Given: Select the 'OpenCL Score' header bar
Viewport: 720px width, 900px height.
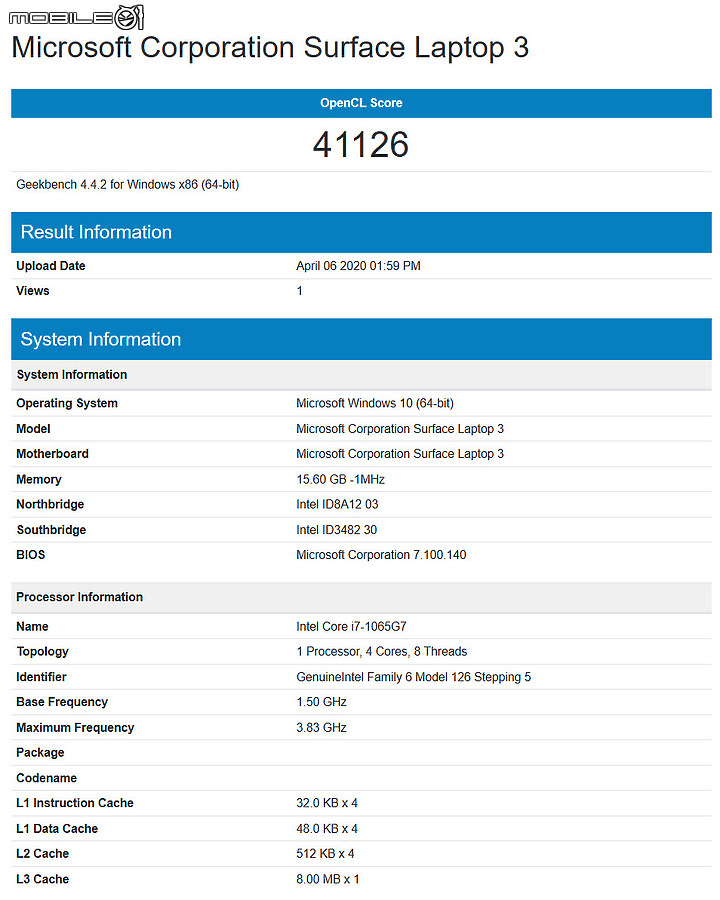Looking at the screenshot, I should coord(361,103).
